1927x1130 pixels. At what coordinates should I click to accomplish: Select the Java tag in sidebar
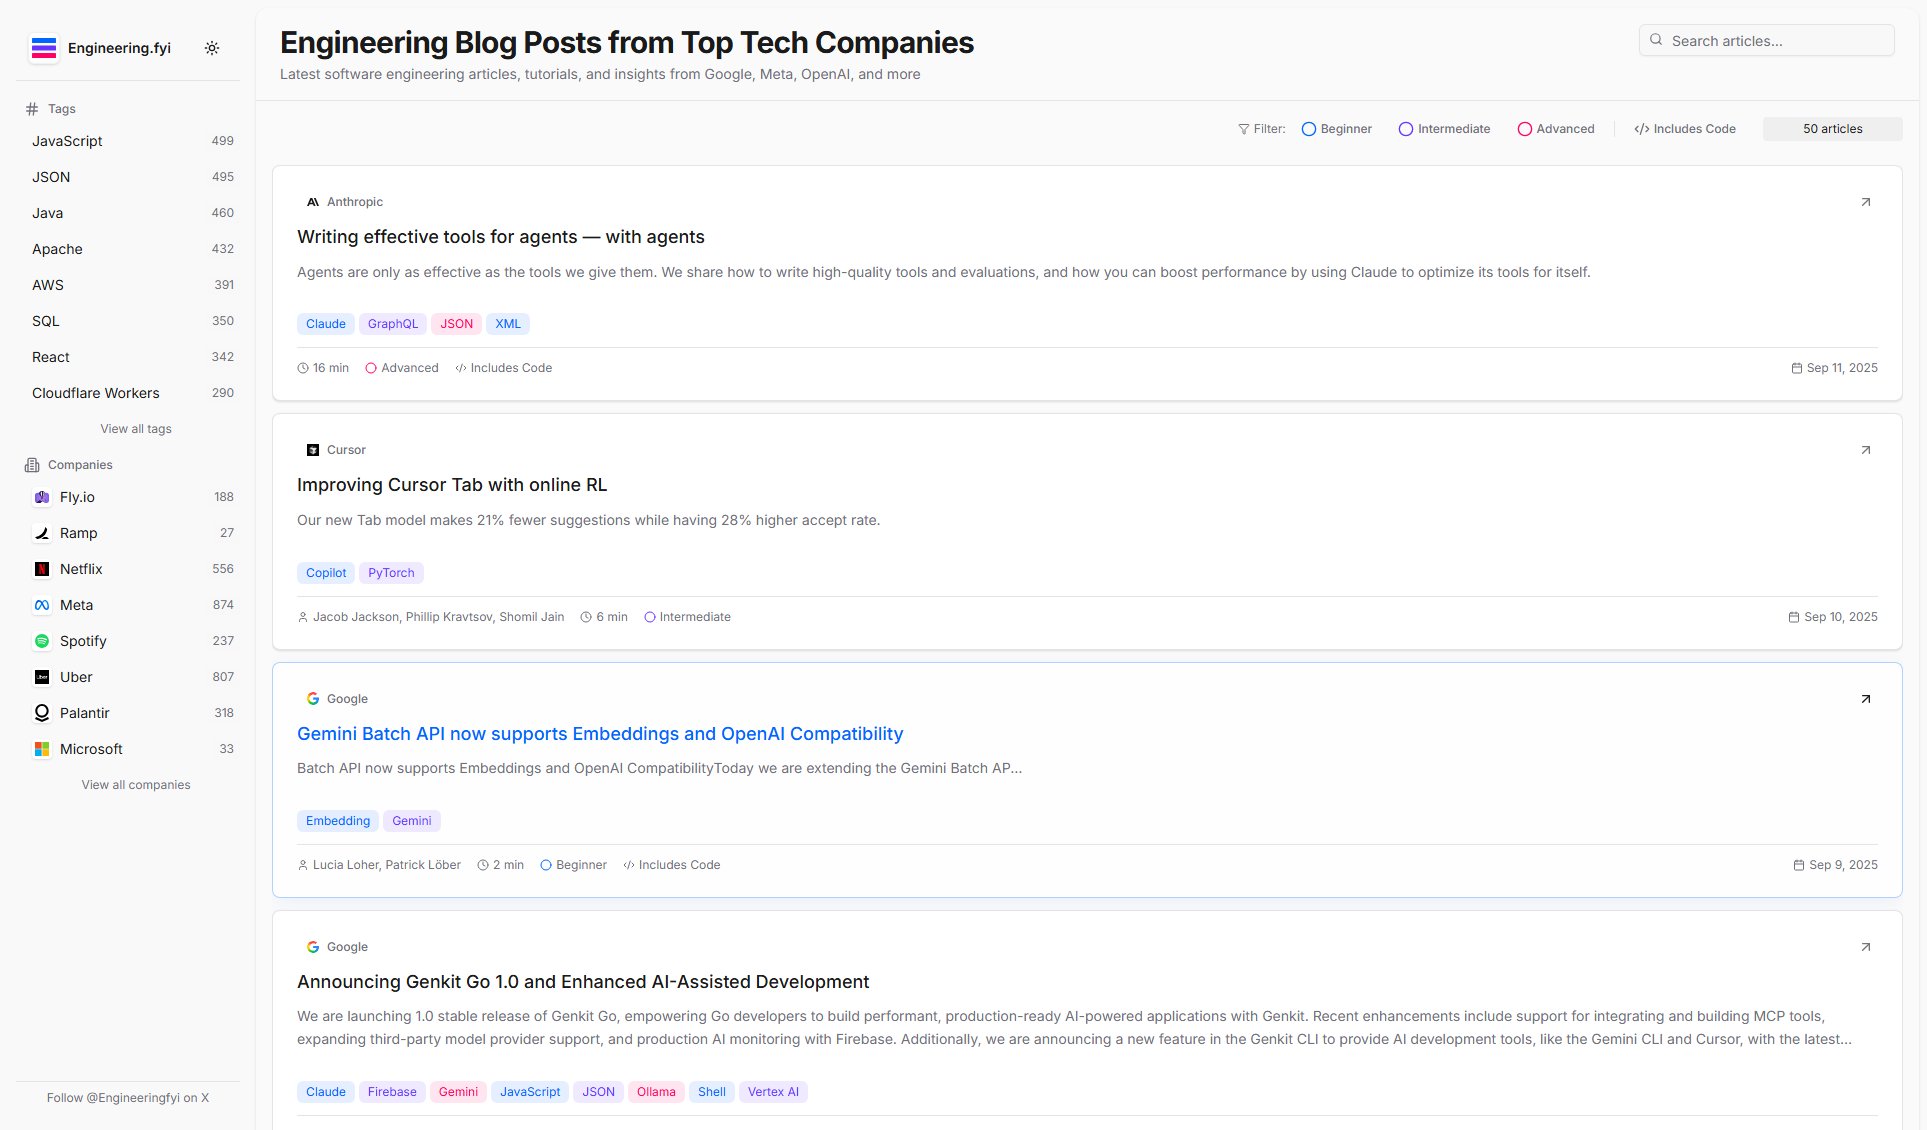(x=133, y=213)
